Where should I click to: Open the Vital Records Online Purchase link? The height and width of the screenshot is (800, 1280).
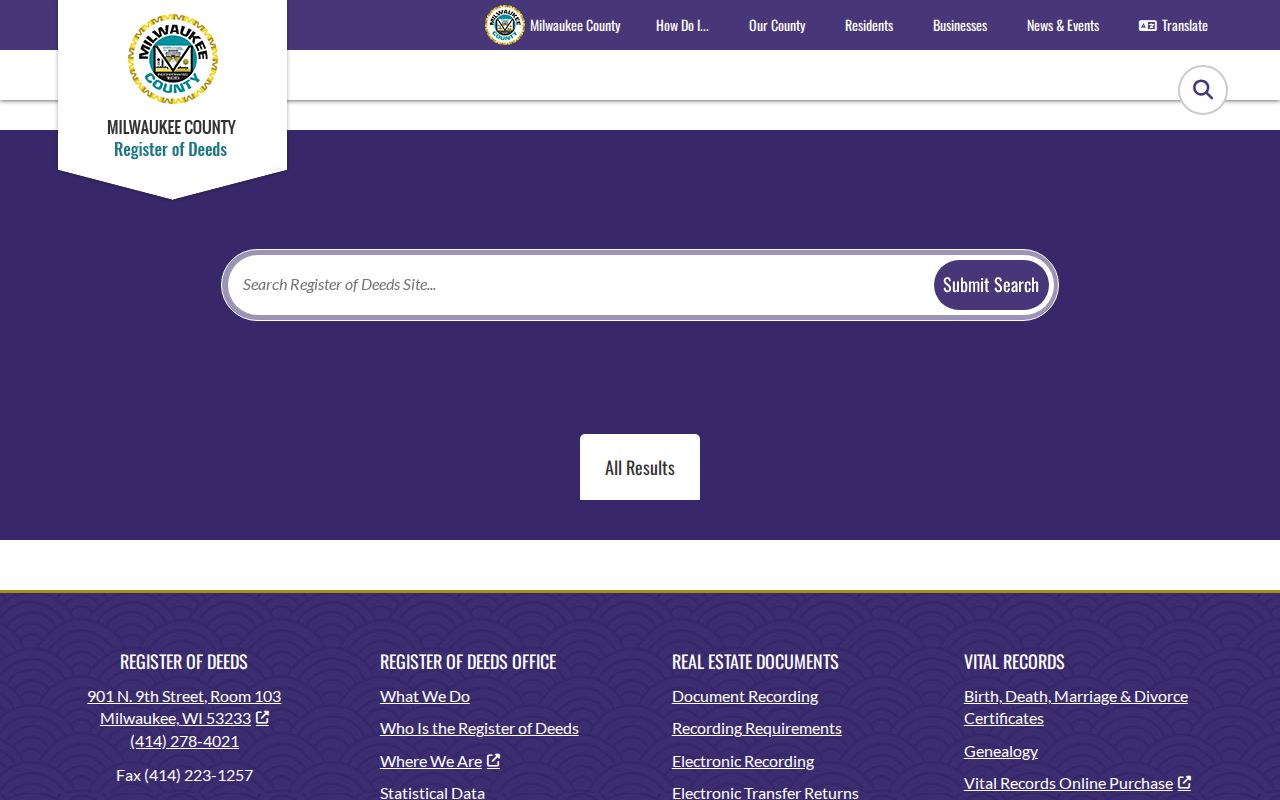[x=1068, y=783]
